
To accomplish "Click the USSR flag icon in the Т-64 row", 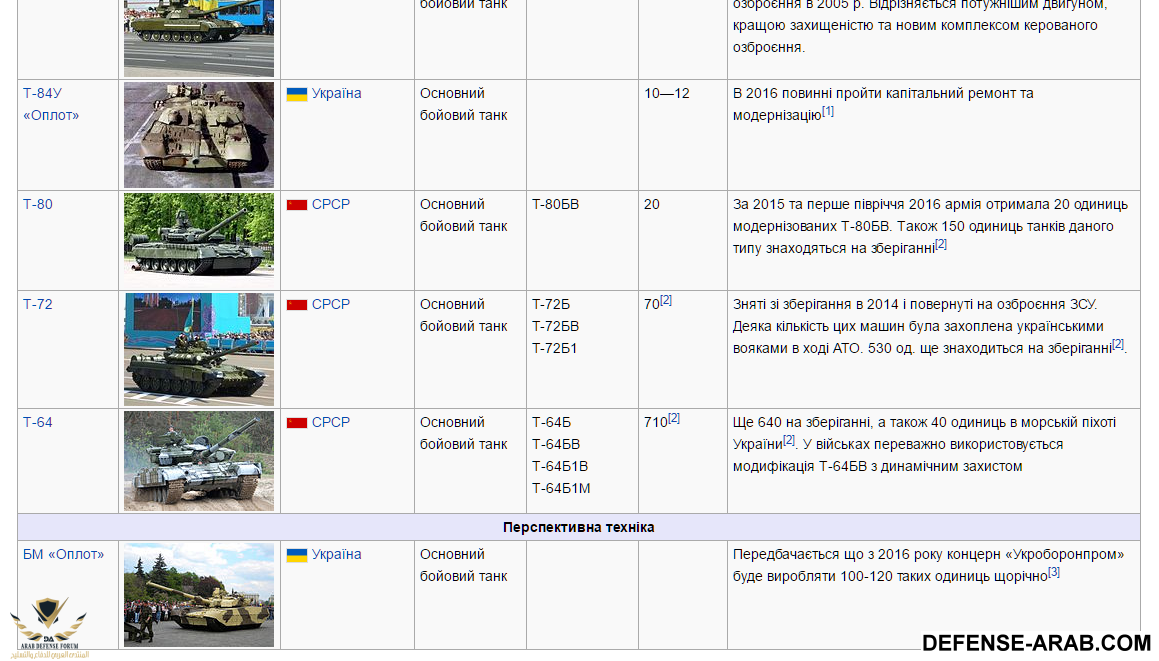I will pyautogui.click(x=296, y=423).
